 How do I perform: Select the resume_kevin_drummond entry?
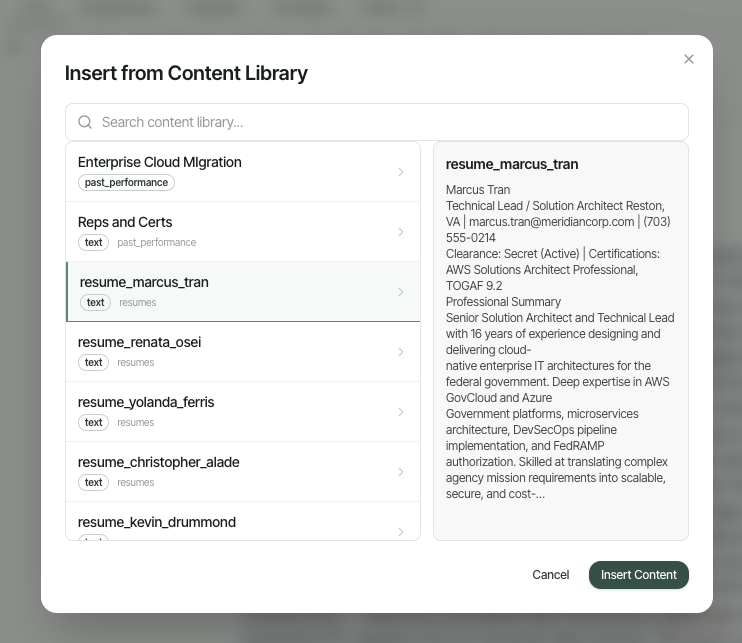click(243, 521)
